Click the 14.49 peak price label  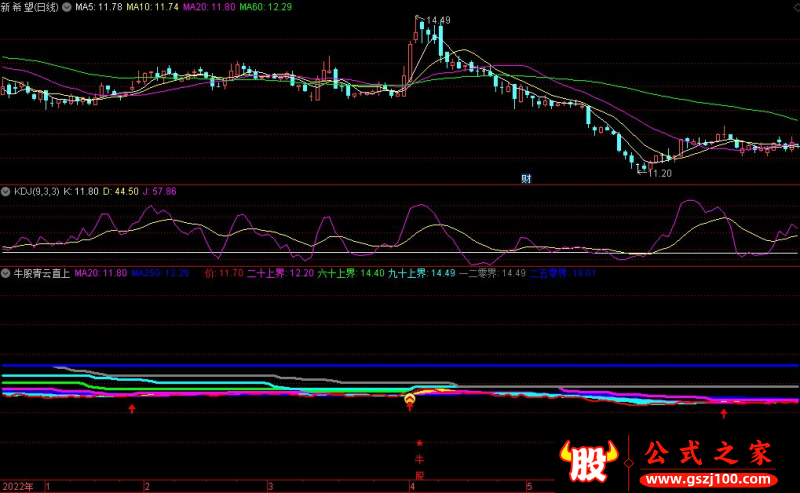[437, 20]
